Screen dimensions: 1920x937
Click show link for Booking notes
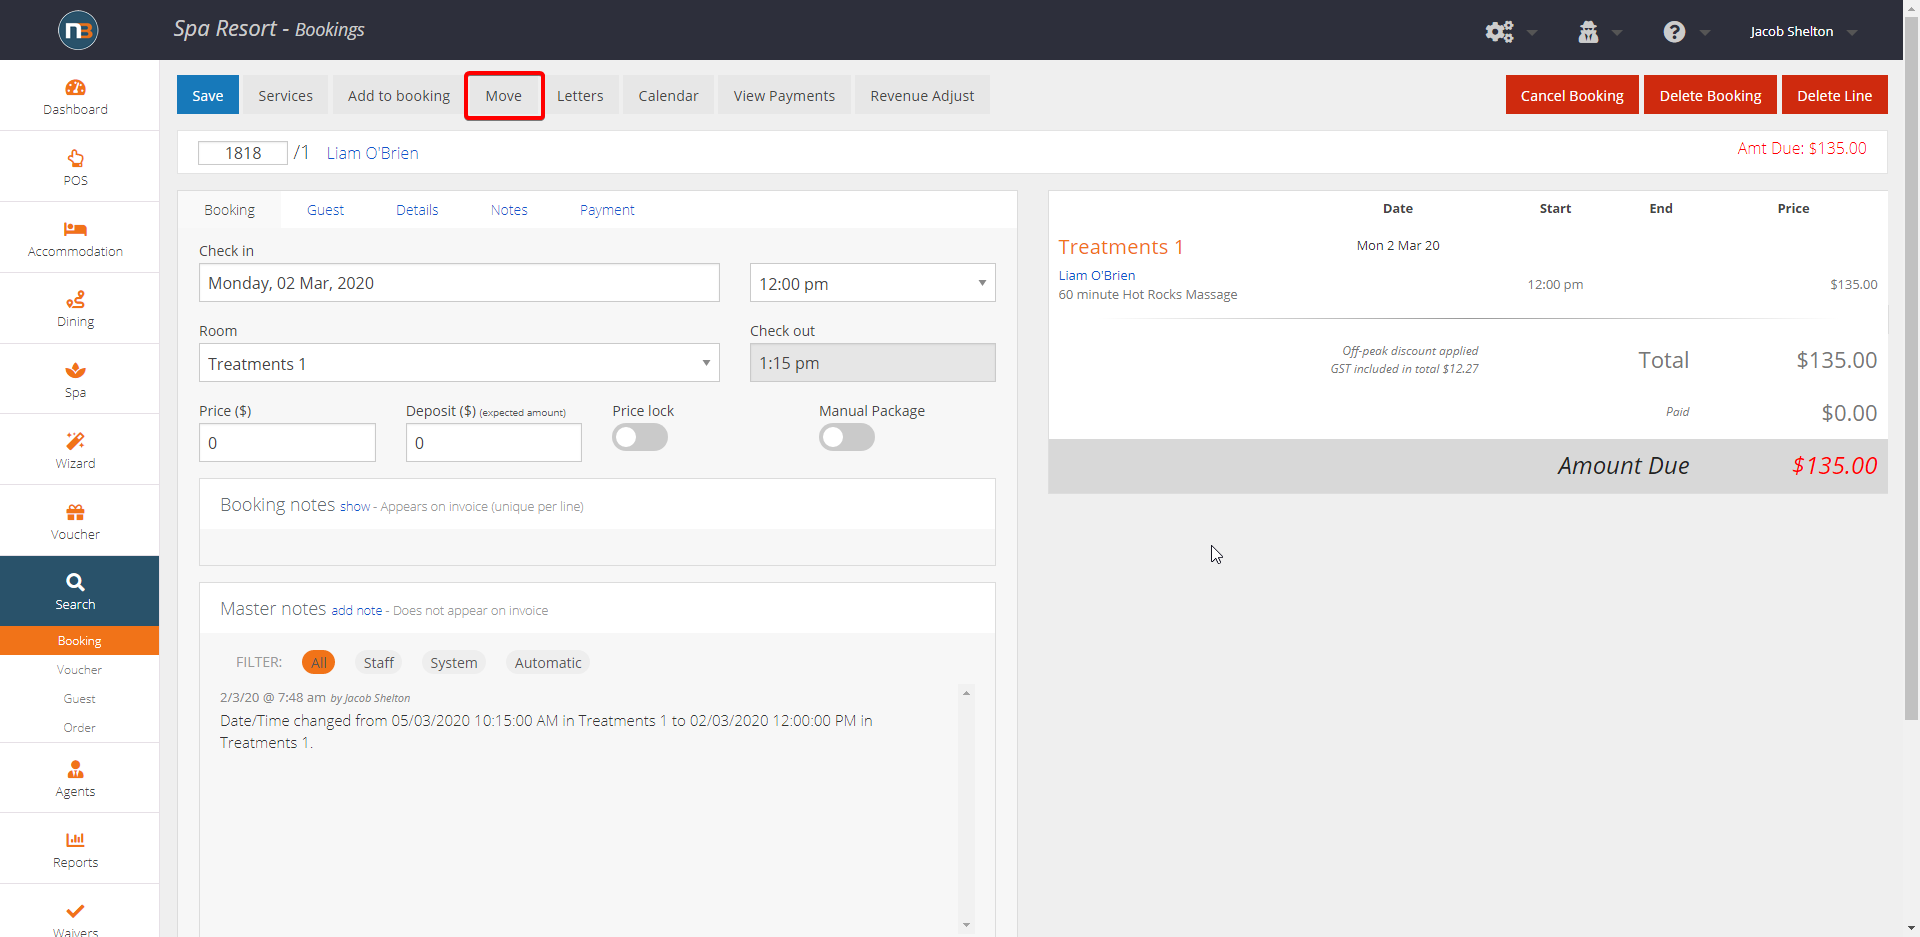(355, 507)
